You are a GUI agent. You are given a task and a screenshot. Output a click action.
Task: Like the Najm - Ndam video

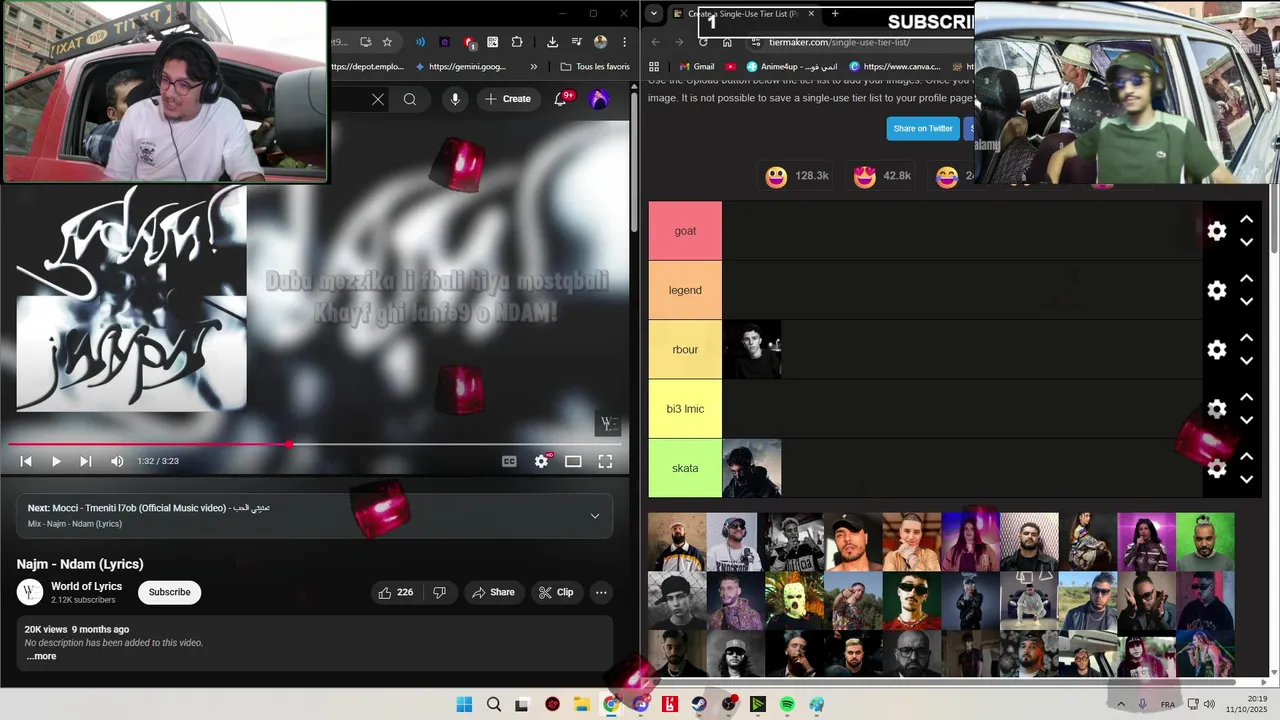(x=396, y=592)
